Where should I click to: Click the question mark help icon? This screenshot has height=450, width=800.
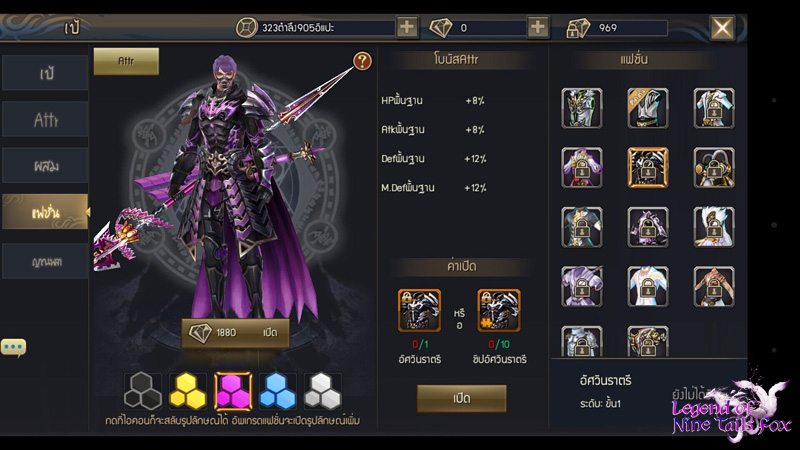pos(362,61)
